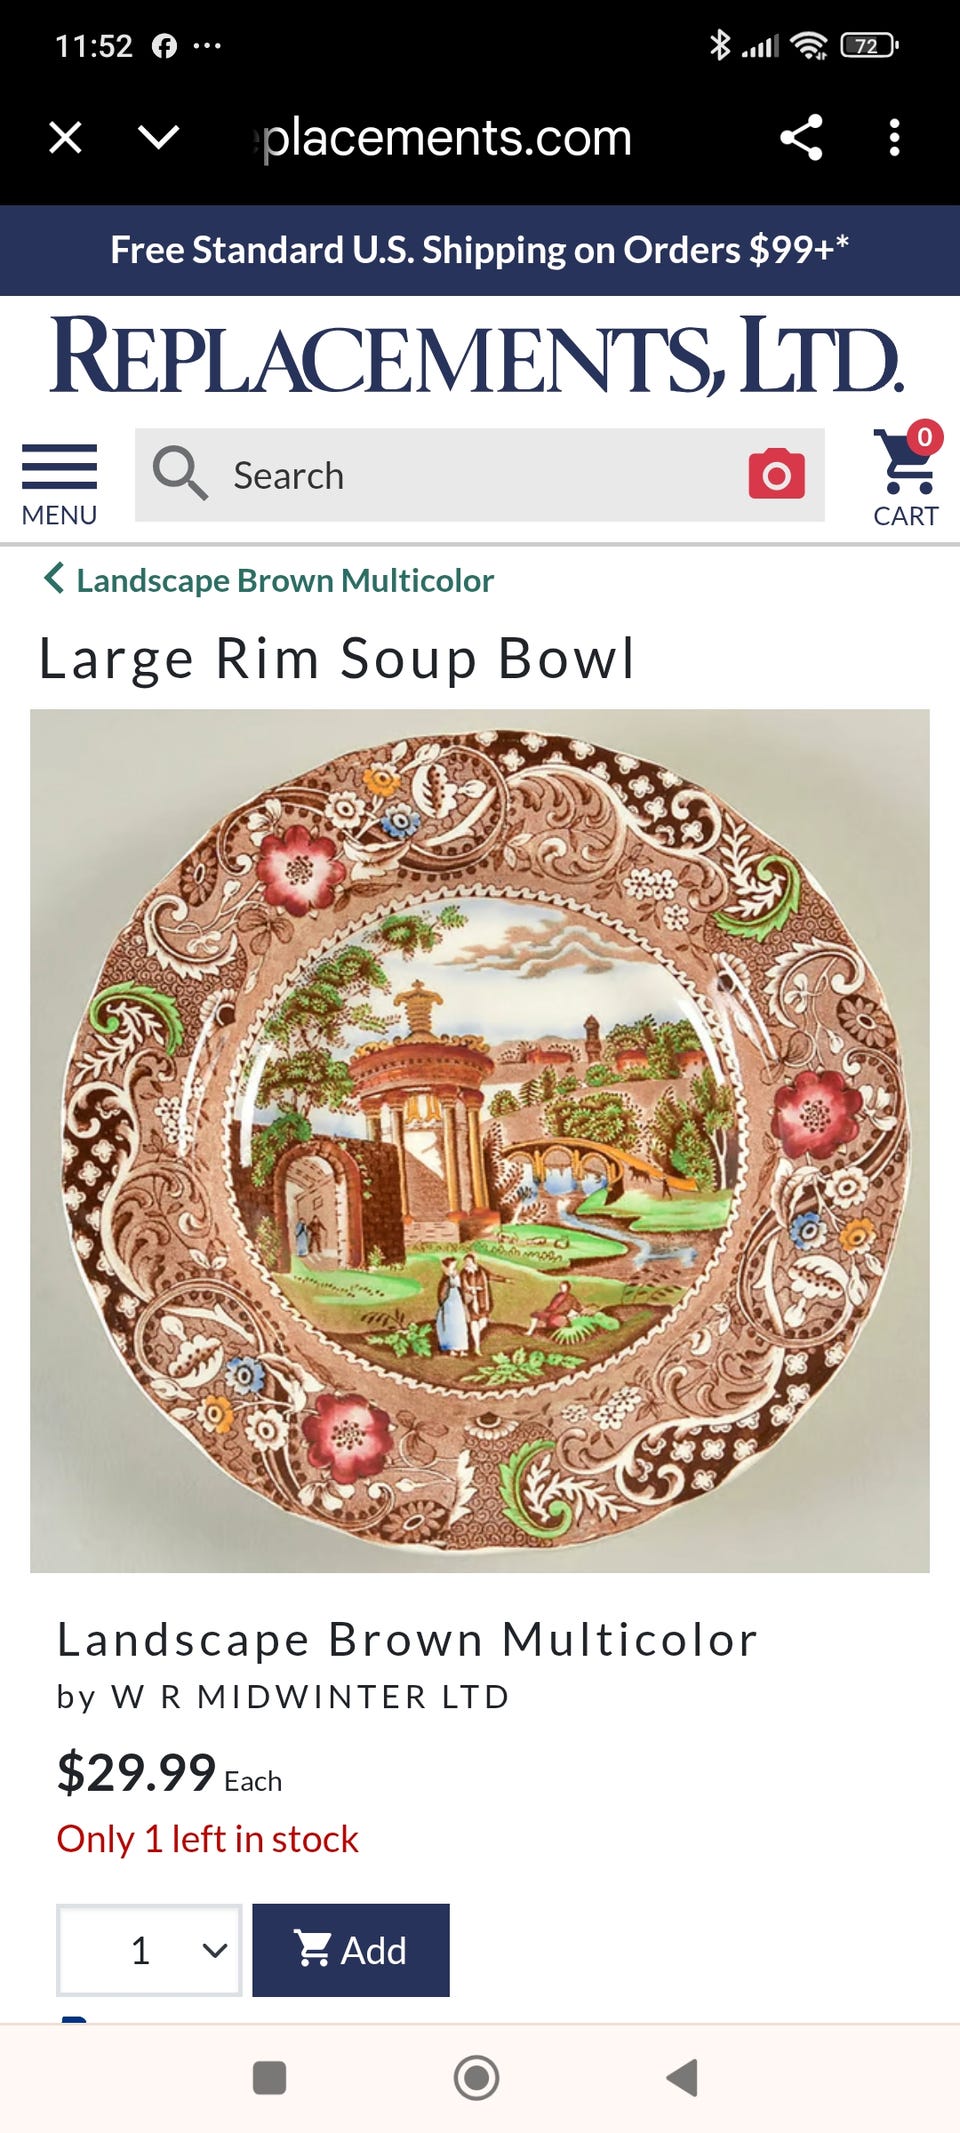This screenshot has width=960, height=2133.
Task: Add the soup bowl to the cart
Action: coord(351,1950)
